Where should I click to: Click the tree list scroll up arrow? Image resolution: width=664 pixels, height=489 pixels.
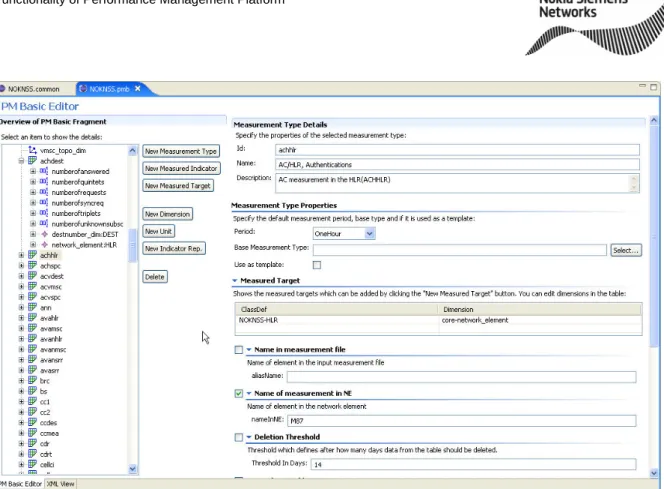(133, 151)
